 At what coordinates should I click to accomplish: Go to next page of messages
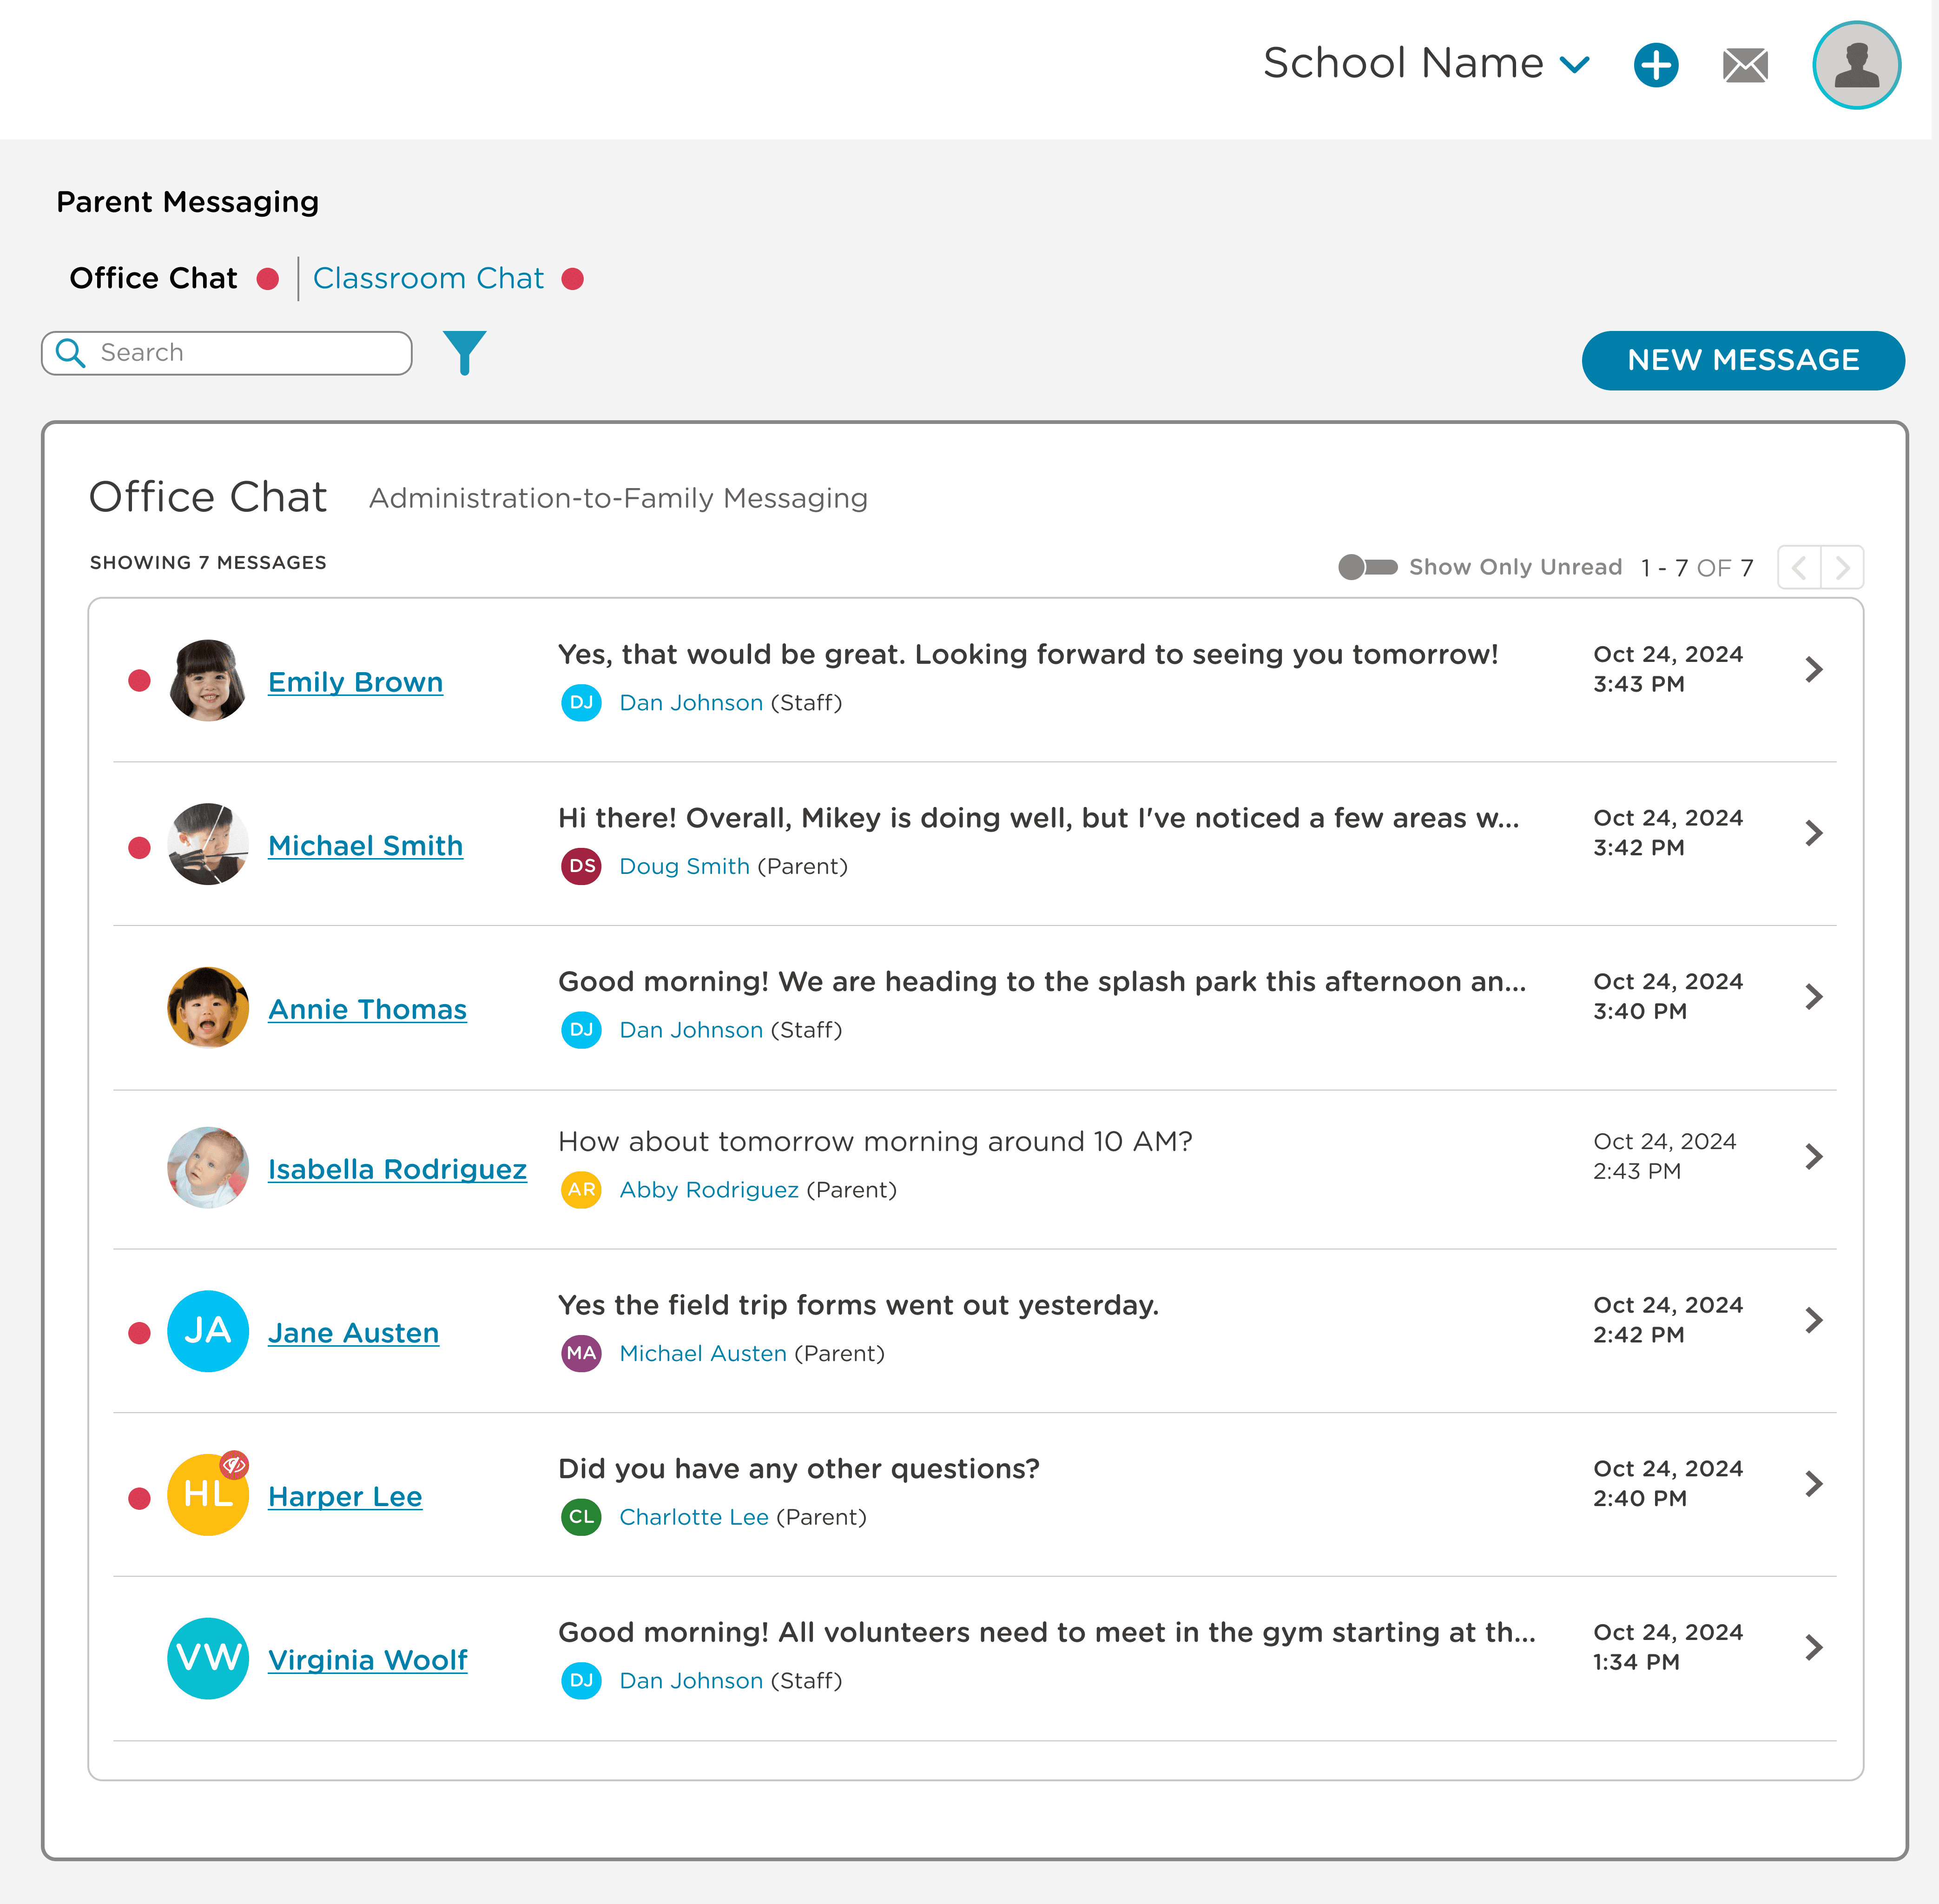(1842, 568)
